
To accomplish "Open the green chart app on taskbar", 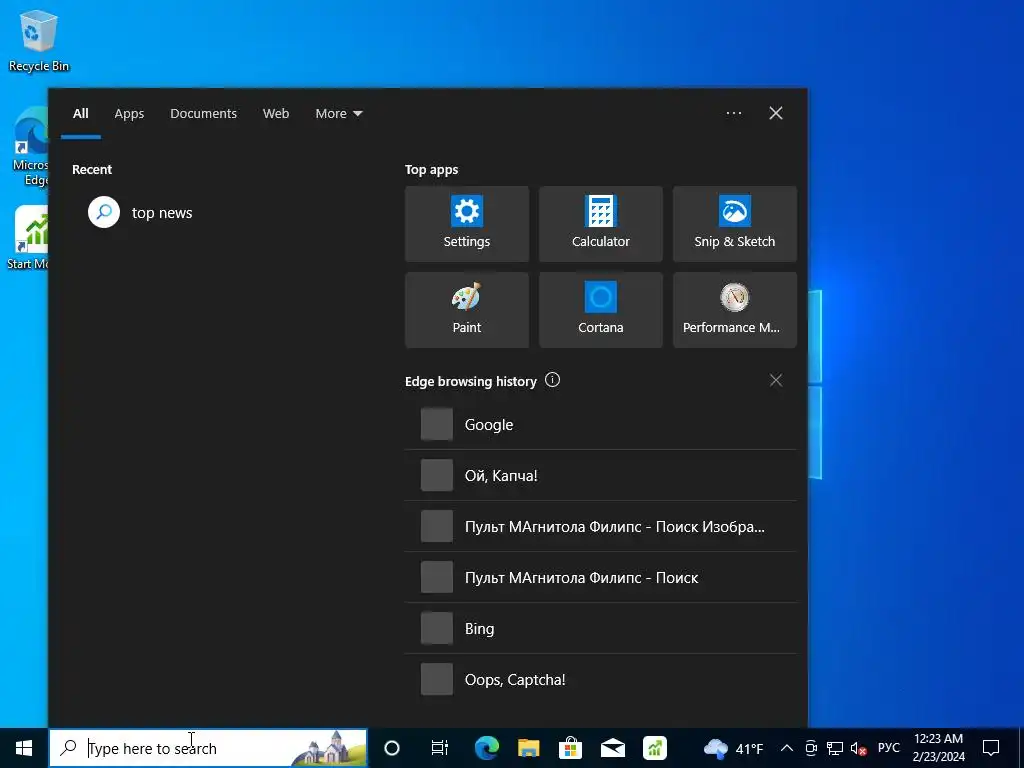I will pyautogui.click(x=654, y=748).
